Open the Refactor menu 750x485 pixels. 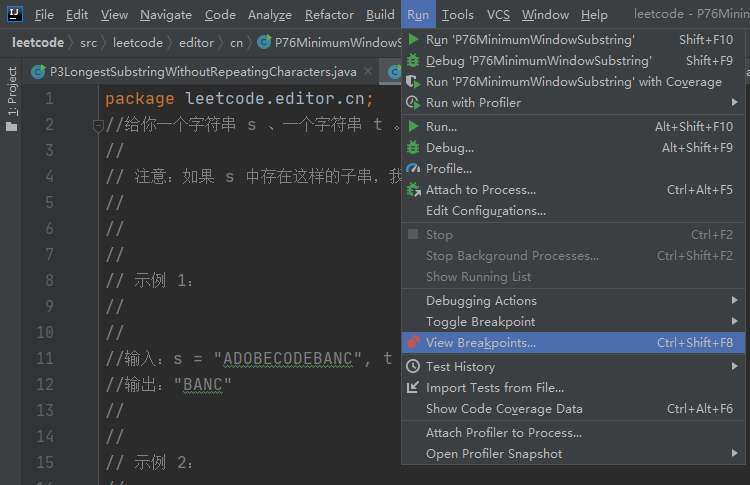[x=329, y=15]
